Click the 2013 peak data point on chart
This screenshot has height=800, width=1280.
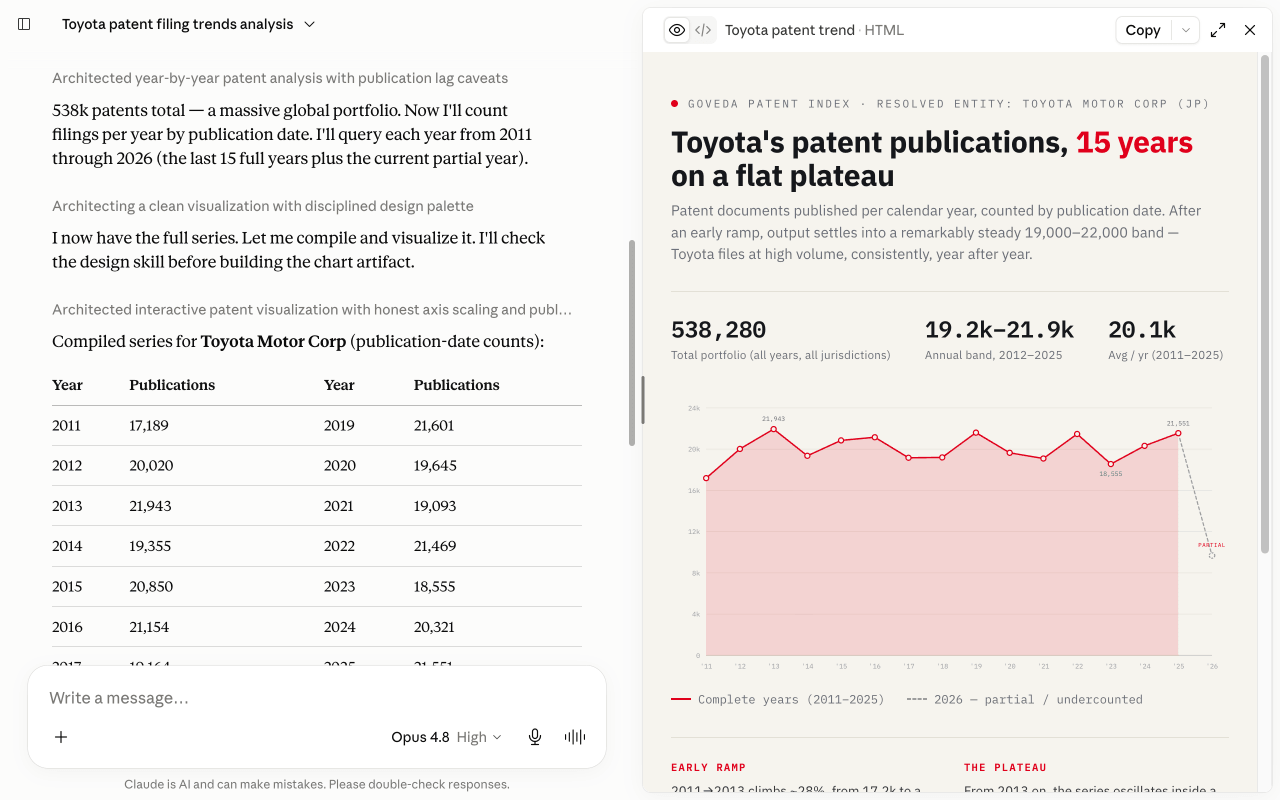(x=773, y=429)
